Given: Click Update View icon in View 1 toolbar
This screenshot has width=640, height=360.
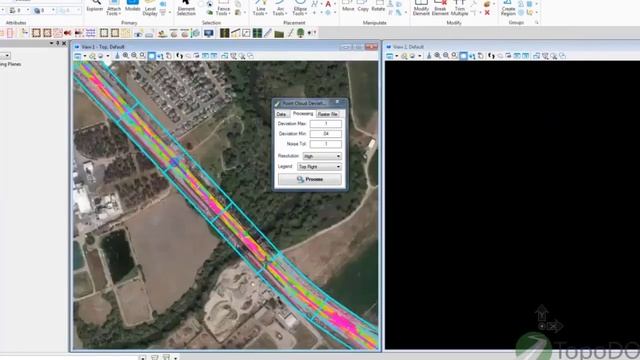Looking at the screenshot, I should pos(118,56).
